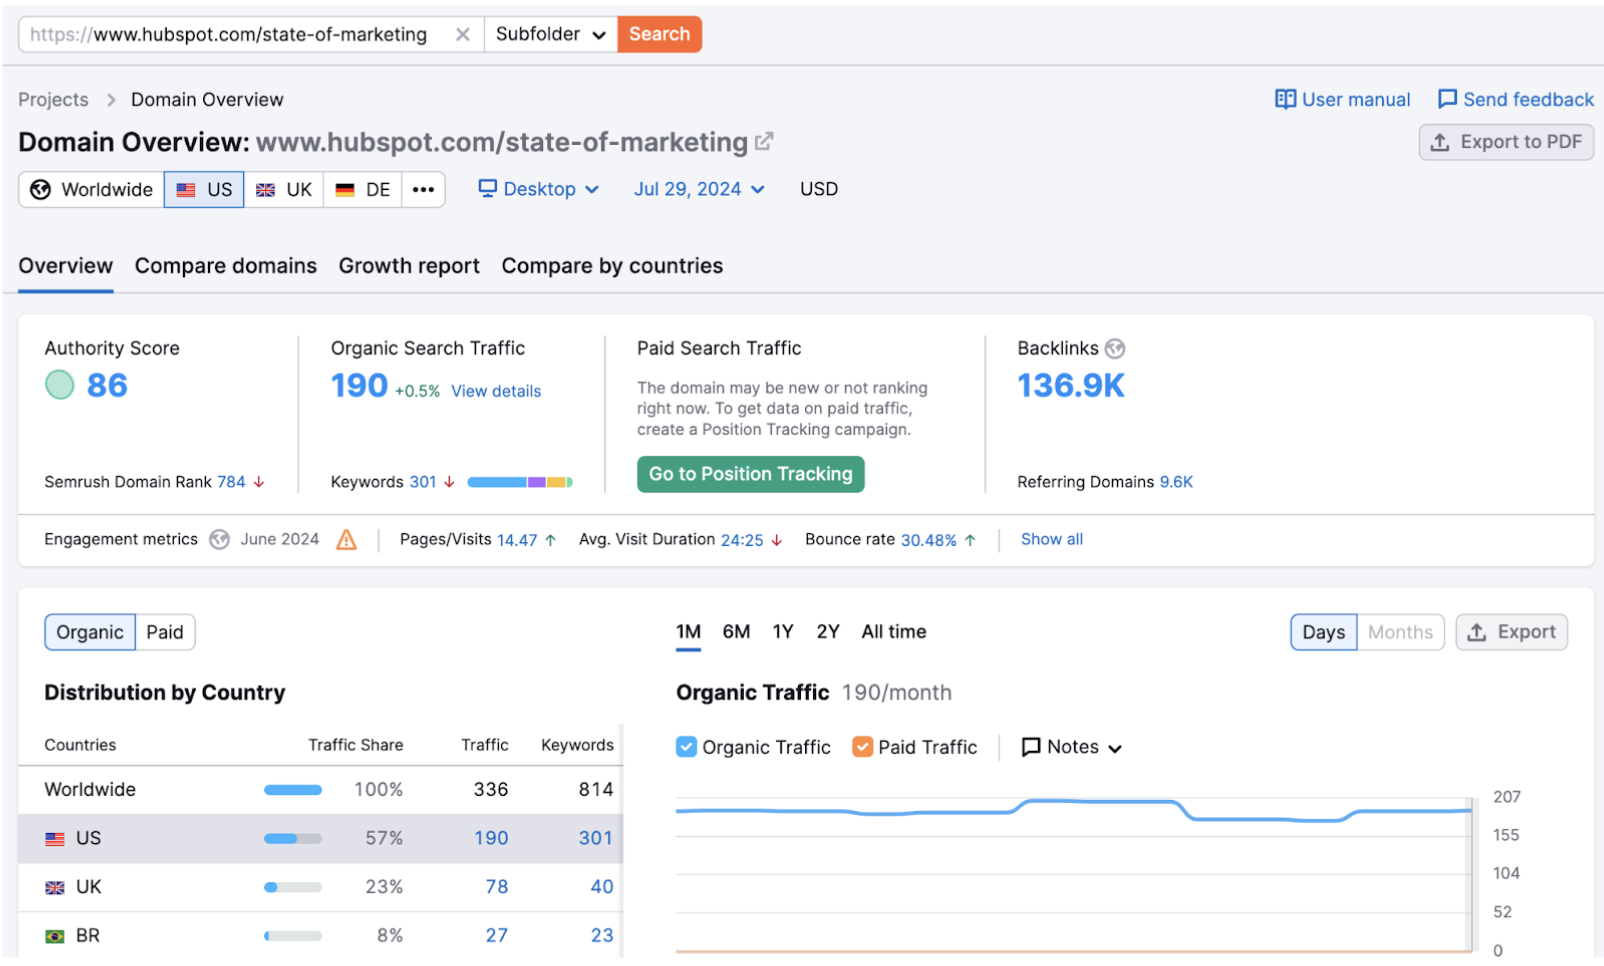Click the Pages/Visits up arrow
The image size is (1604, 966).
550,540
